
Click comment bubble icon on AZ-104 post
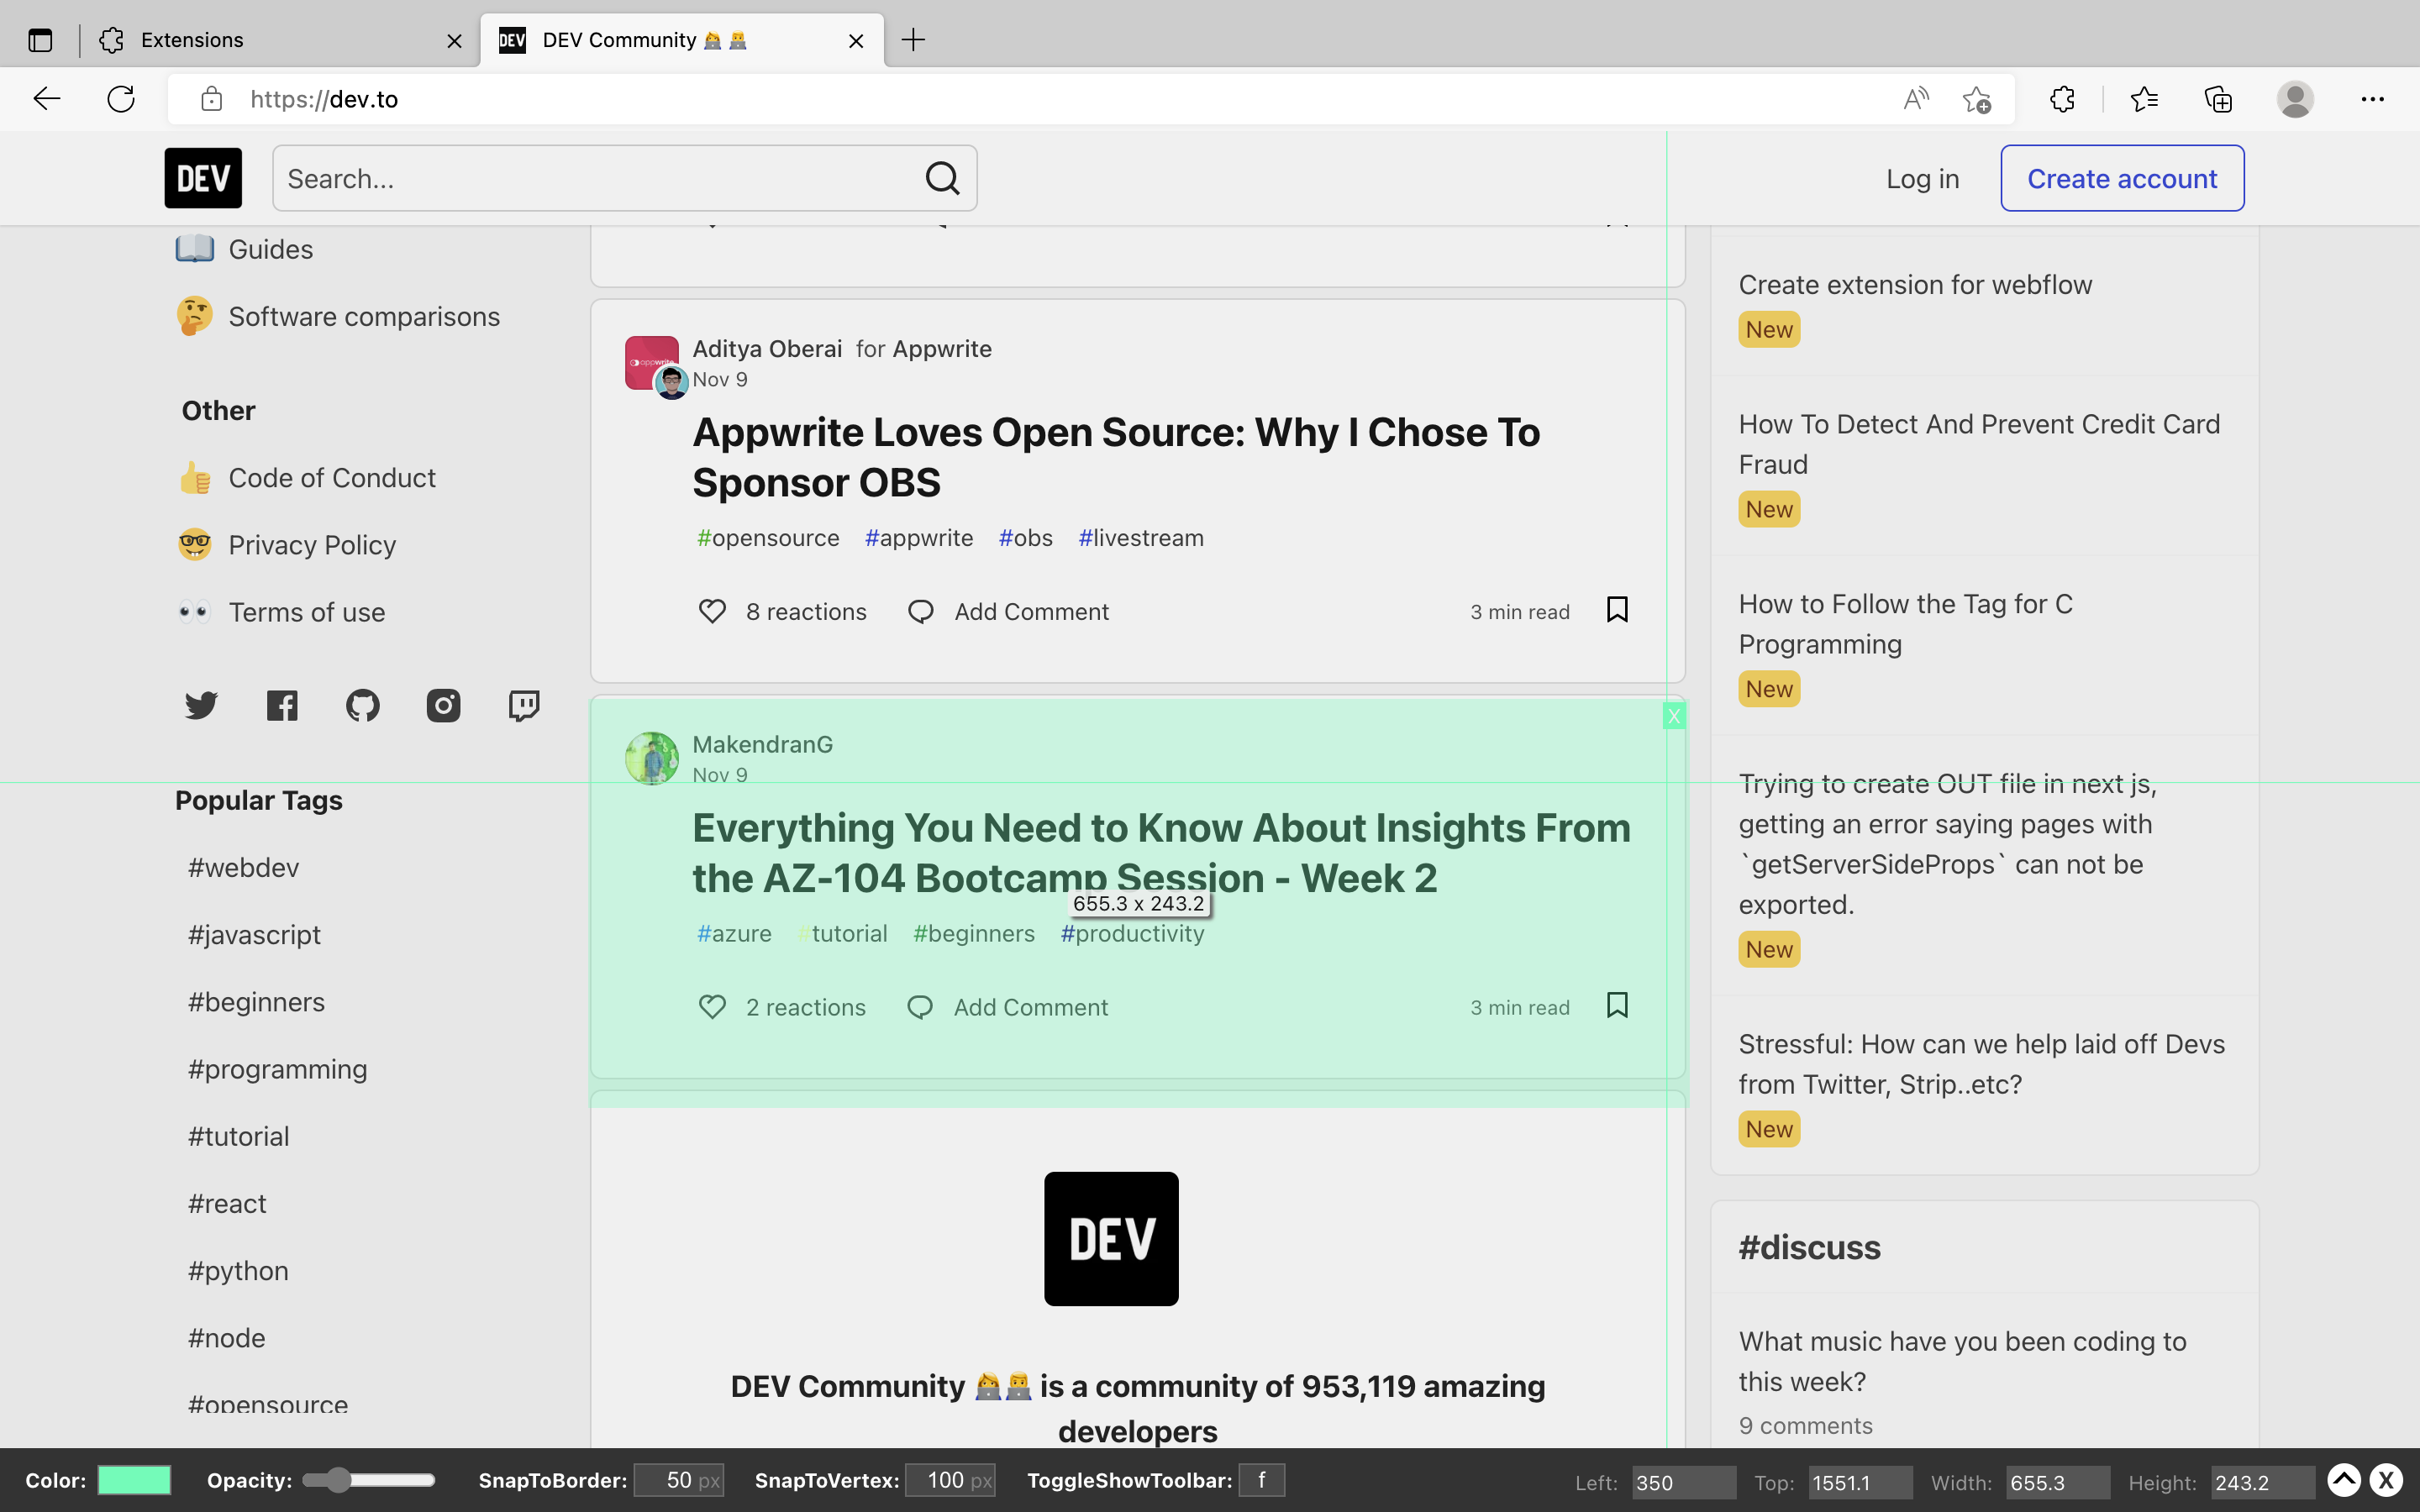coord(920,1007)
